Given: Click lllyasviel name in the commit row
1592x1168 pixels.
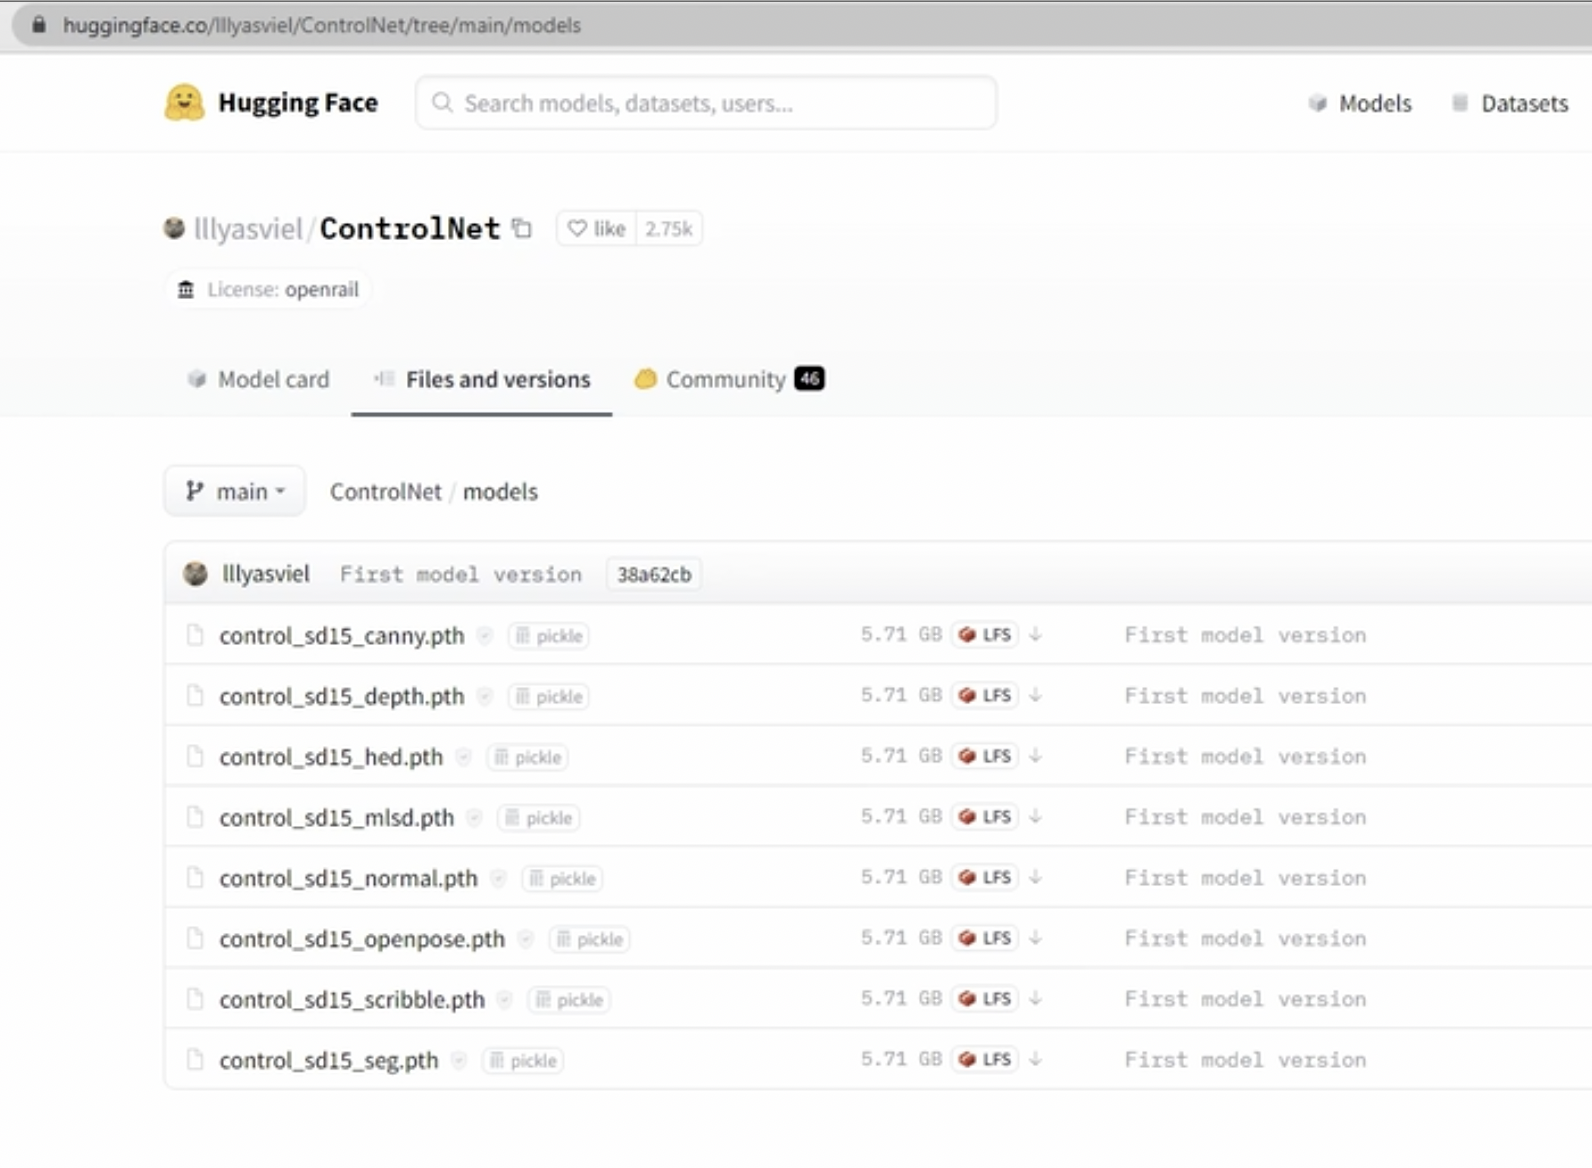Looking at the screenshot, I should [266, 574].
